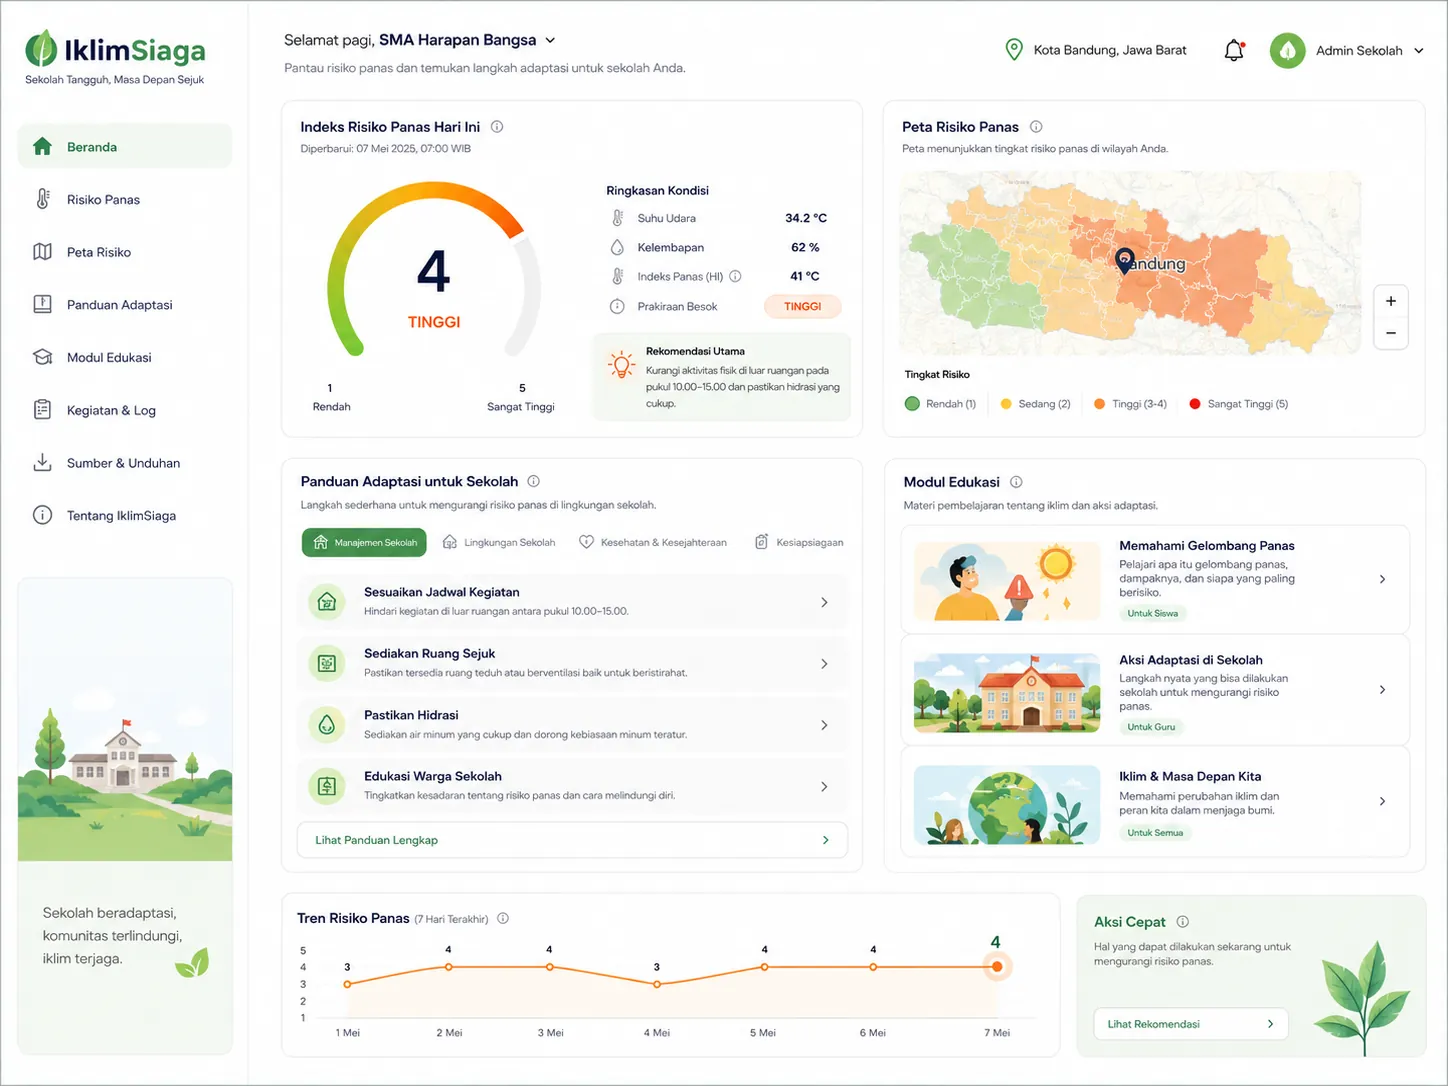Open Aksi Adaptasi di Sekolah module chevron
This screenshot has width=1448, height=1086.
[x=1382, y=690]
